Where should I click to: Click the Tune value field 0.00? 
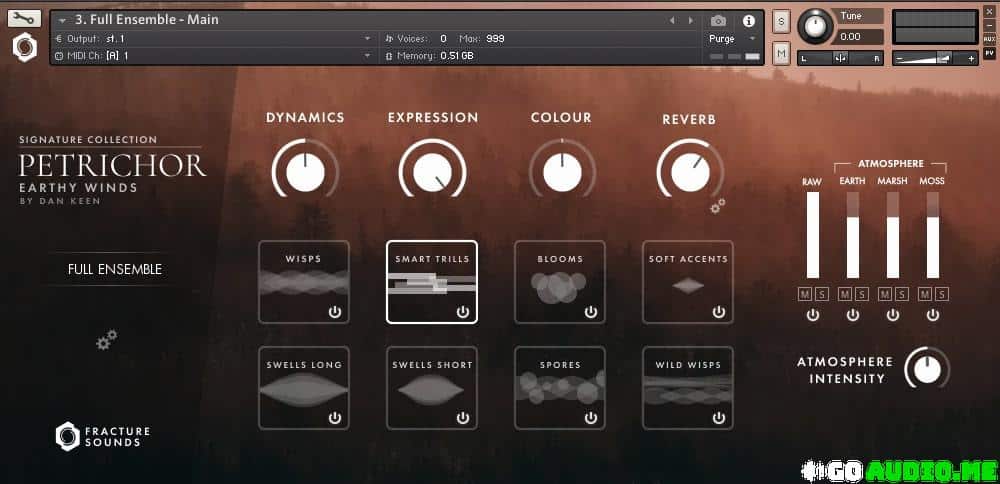click(x=858, y=37)
